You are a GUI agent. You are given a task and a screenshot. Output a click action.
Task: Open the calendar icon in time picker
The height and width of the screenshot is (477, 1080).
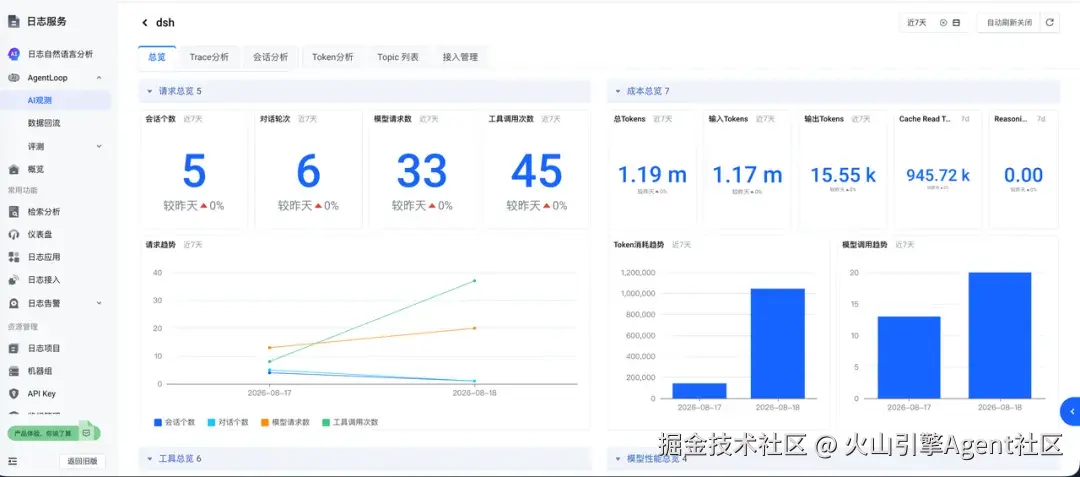coord(956,23)
